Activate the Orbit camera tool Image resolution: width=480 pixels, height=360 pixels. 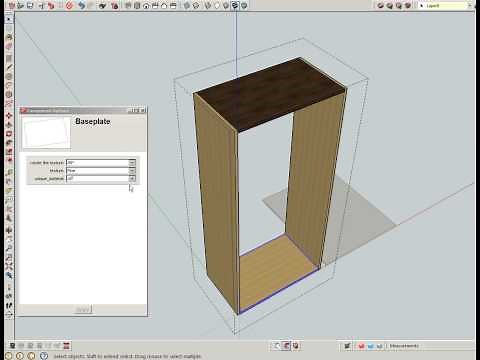coord(9,230)
